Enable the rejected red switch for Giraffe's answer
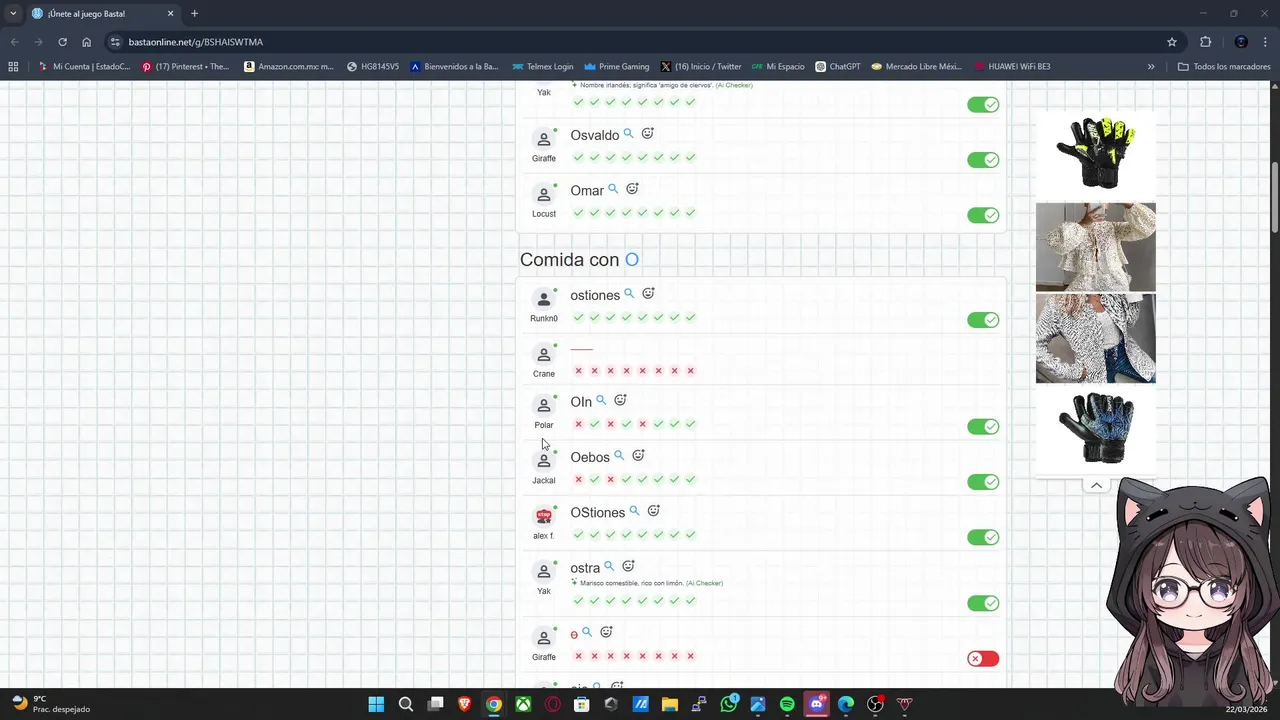1280x720 pixels. pyautogui.click(x=983, y=658)
